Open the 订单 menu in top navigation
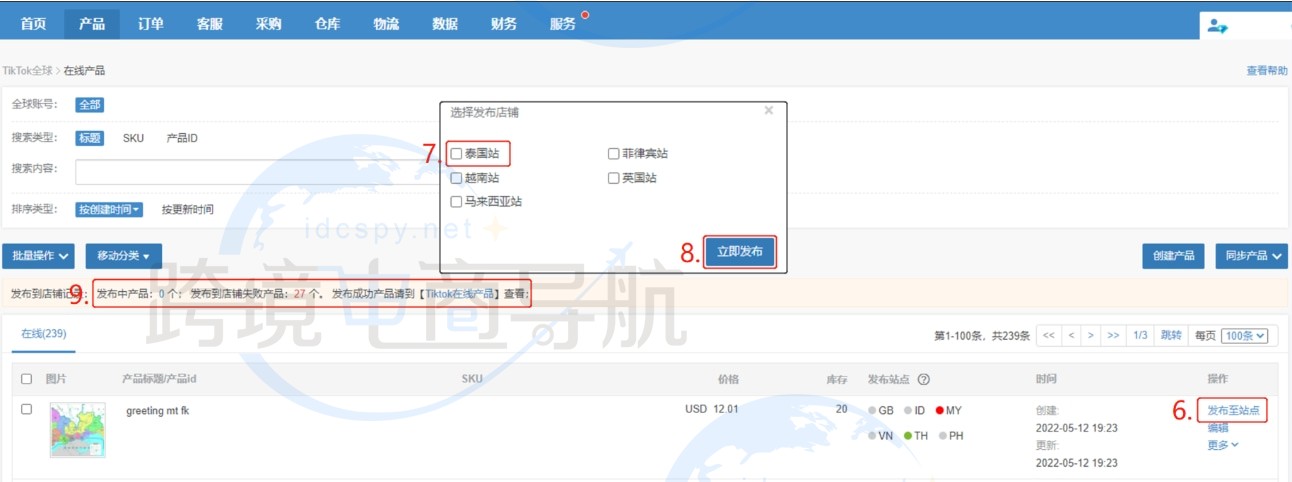 (150, 24)
